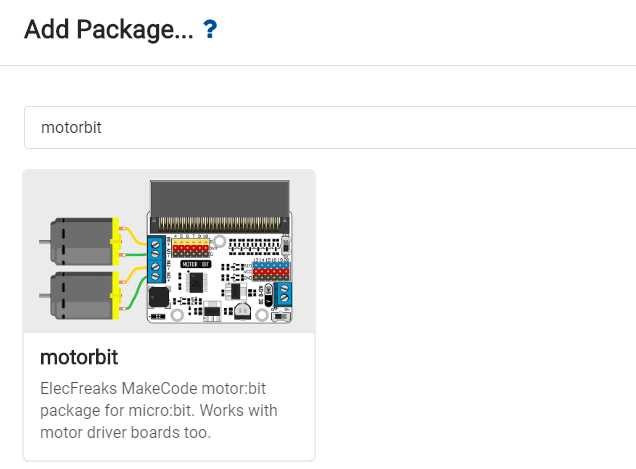This screenshot has height=469, width=636.
Task: Click the blue four-screw motor terminal block
Action: tap(156, 260)
